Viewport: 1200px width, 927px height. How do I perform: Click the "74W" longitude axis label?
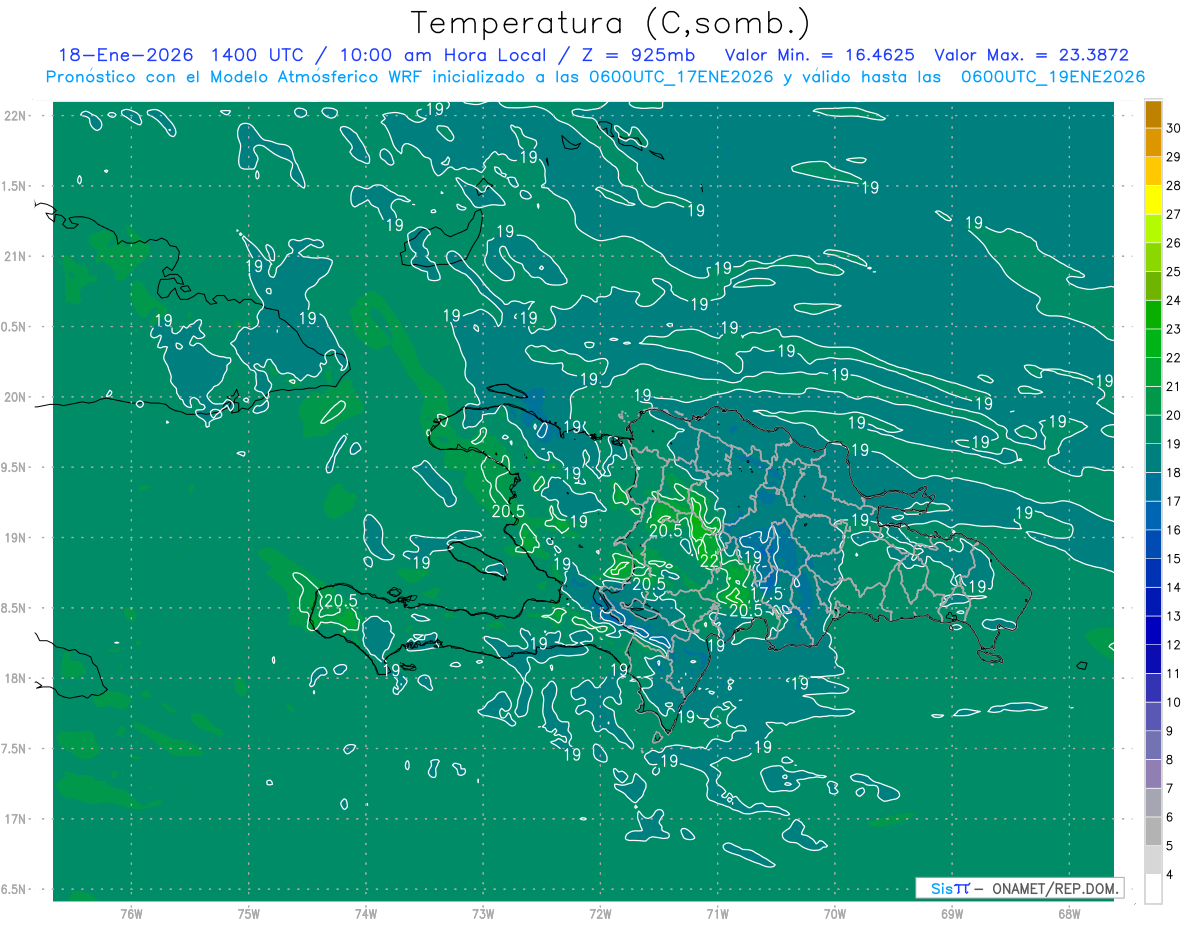click(366, 913)
